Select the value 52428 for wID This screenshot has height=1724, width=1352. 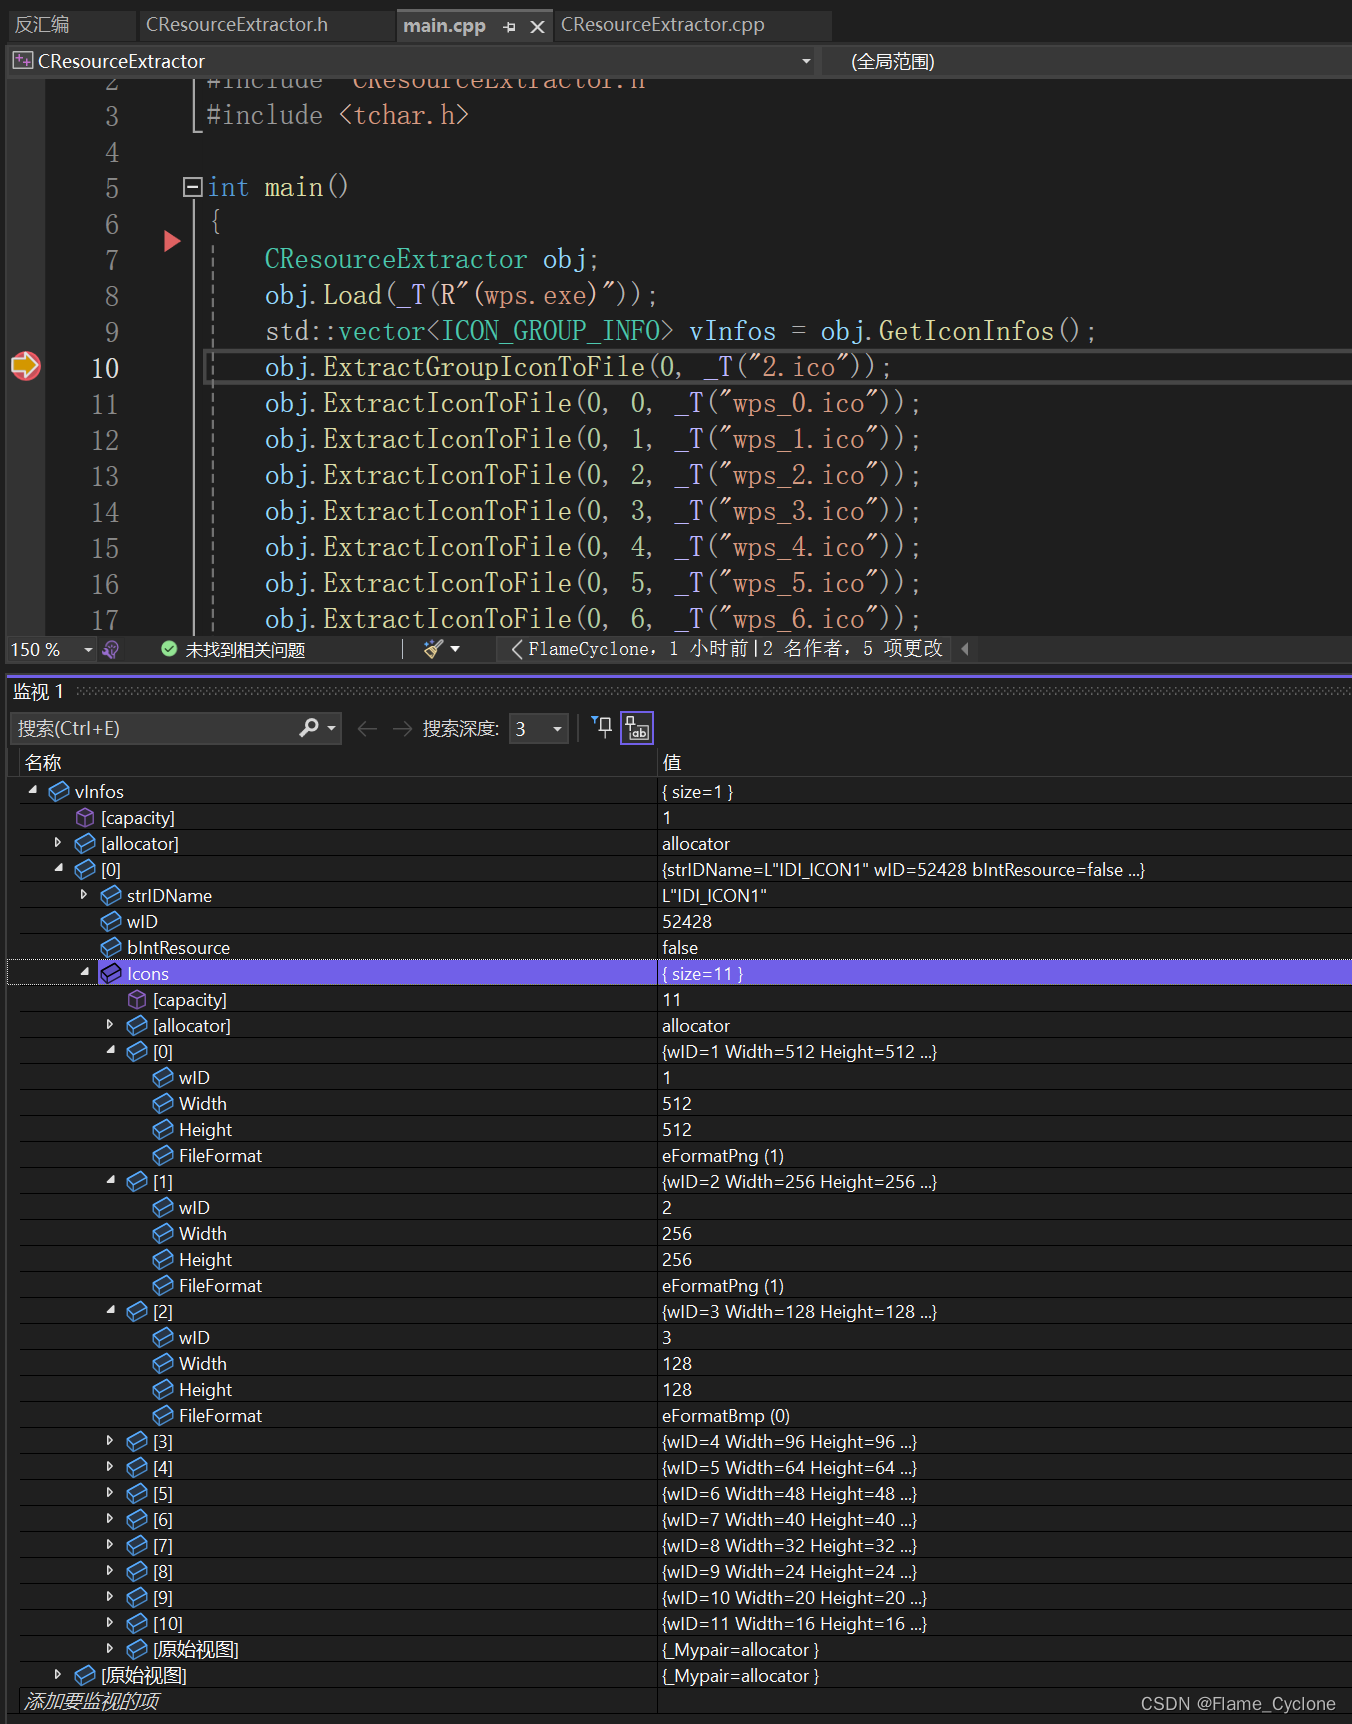(687, 921)
